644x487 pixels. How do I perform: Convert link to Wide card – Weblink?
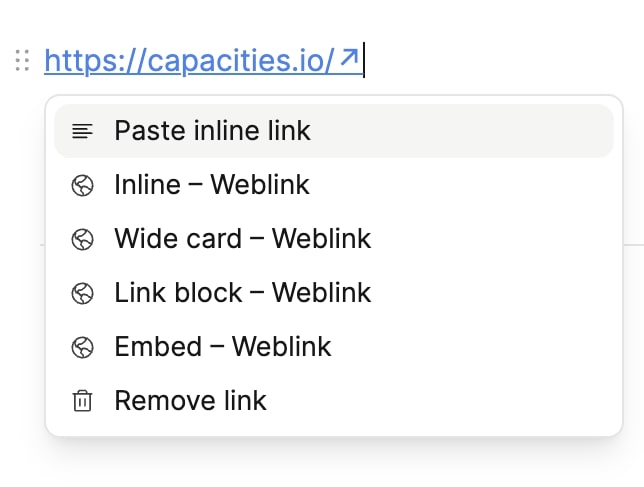242,239
